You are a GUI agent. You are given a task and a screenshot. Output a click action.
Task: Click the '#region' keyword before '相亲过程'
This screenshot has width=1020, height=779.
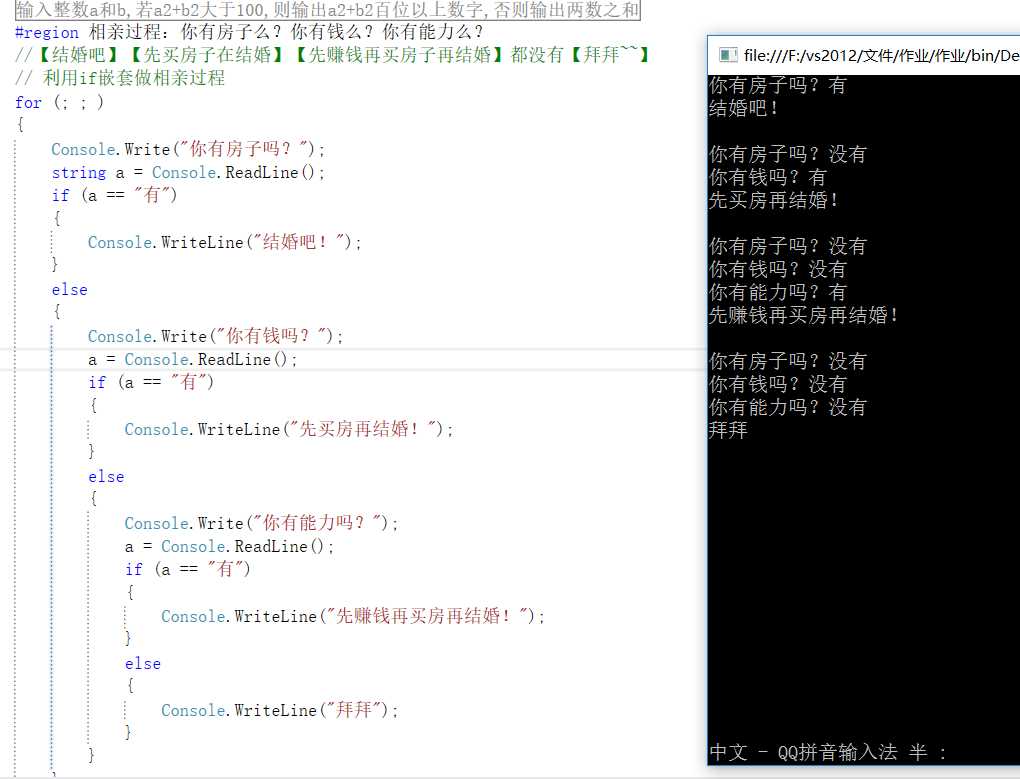pyautogui.click(x=47, y=32)
